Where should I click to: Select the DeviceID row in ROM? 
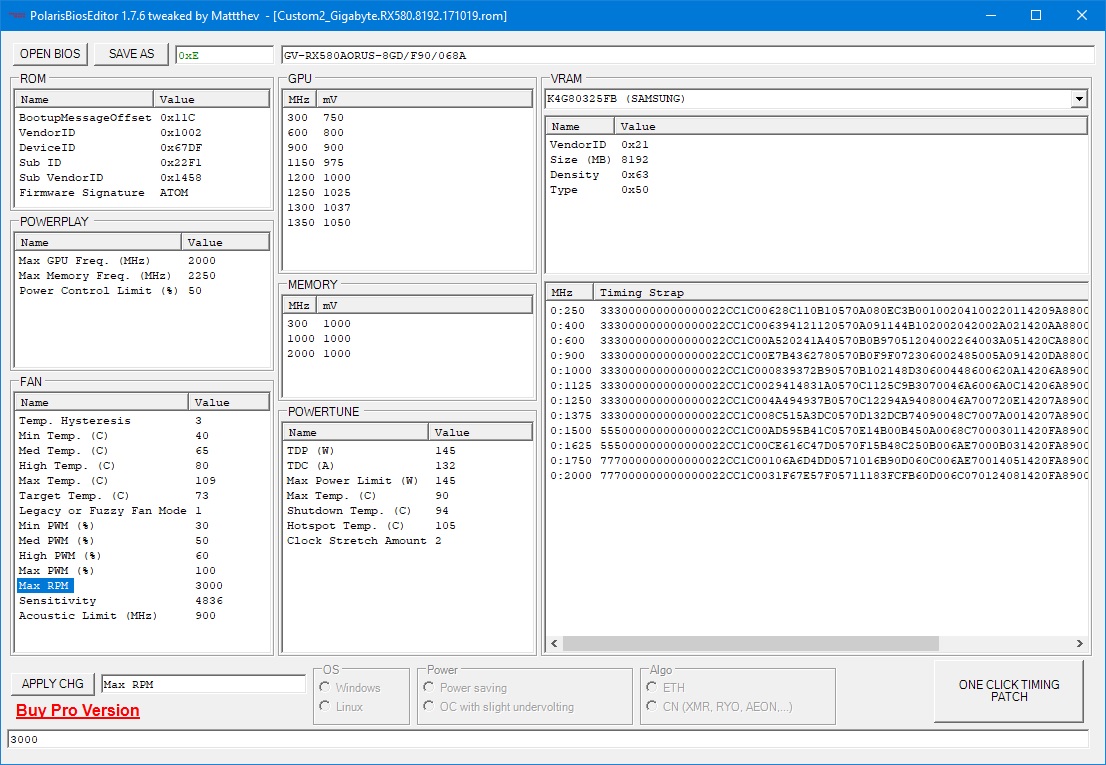141,147
